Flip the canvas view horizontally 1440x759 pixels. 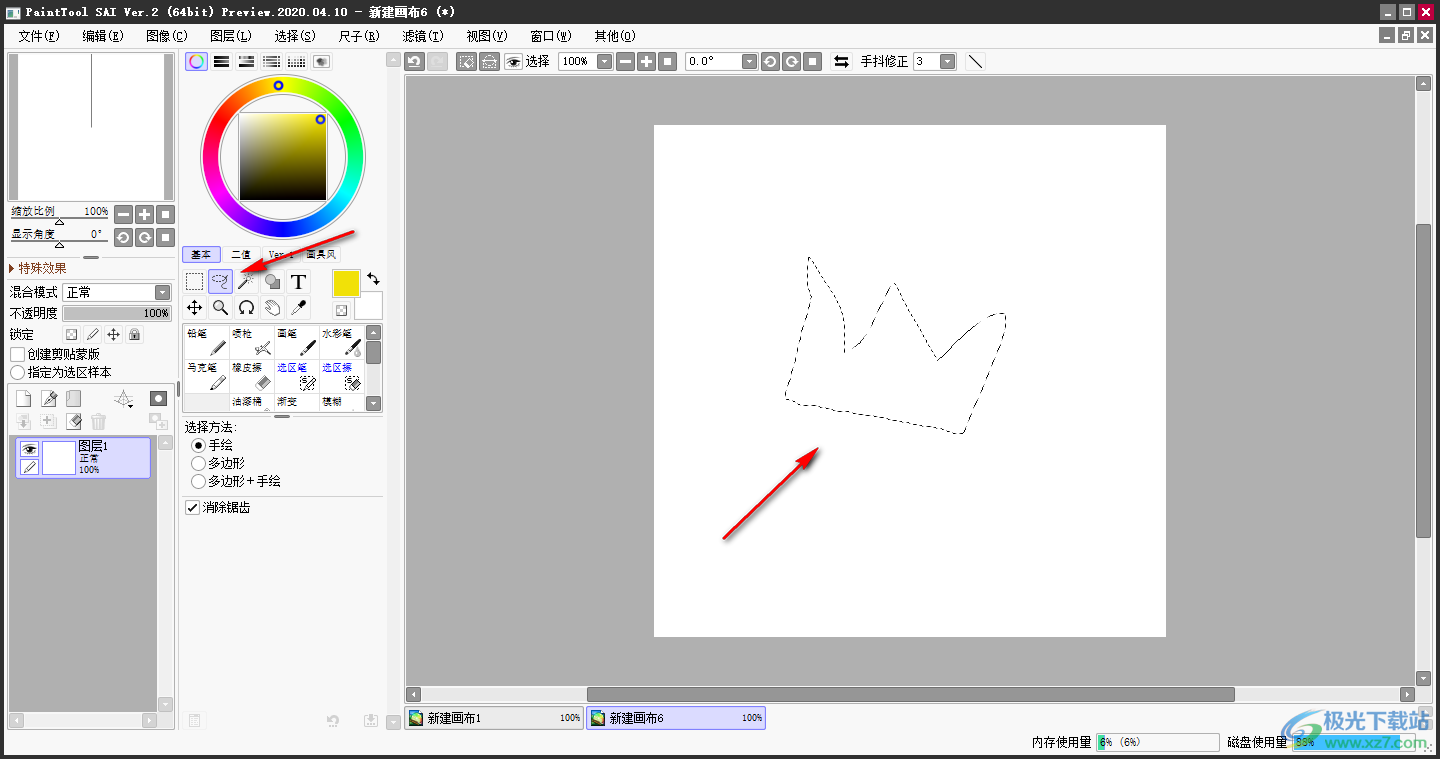pyautogui.click(x=842, y=61)
